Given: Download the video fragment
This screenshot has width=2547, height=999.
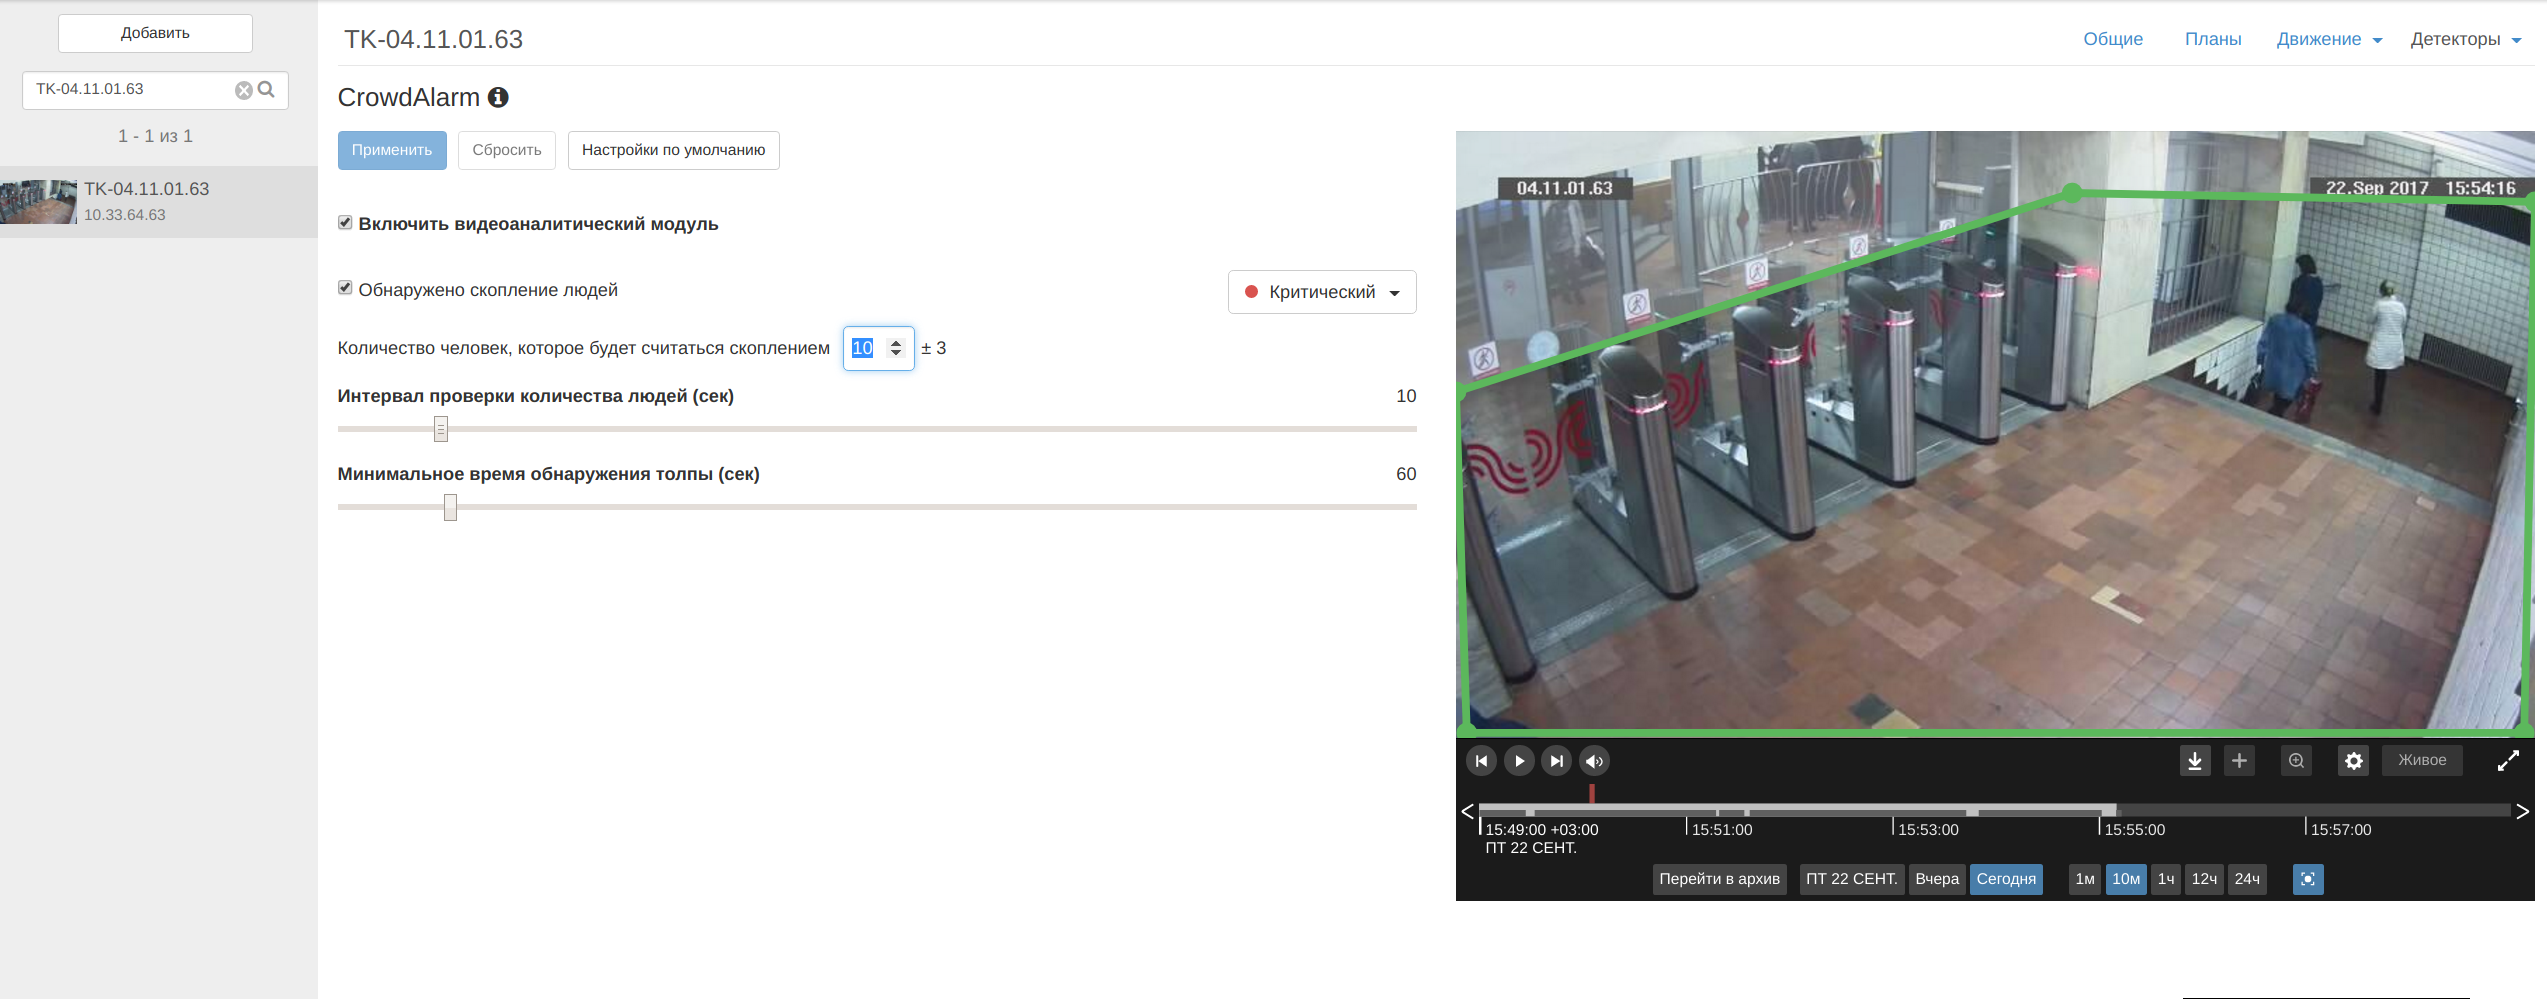Looking at the screenshot, I should (x=2195, y=761).
